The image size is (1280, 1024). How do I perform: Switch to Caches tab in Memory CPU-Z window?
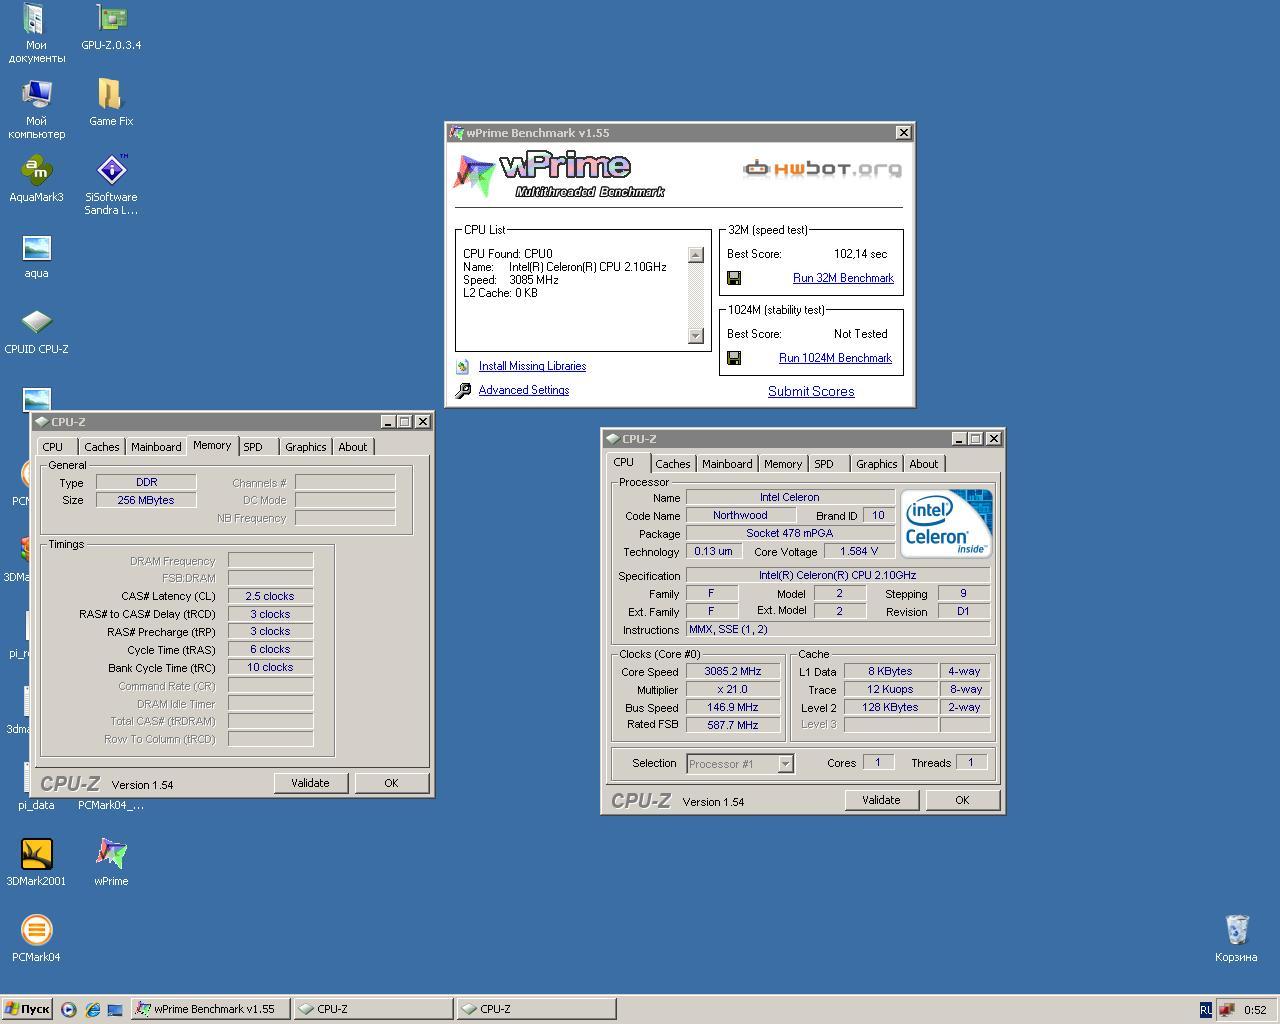(x=101, y=447)
